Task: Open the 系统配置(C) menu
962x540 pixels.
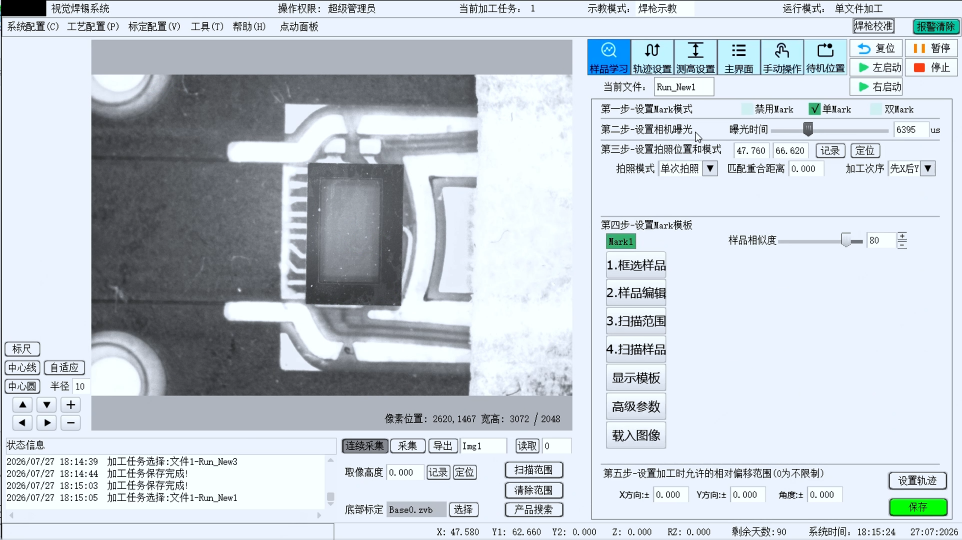Action: tap(33, 26)
